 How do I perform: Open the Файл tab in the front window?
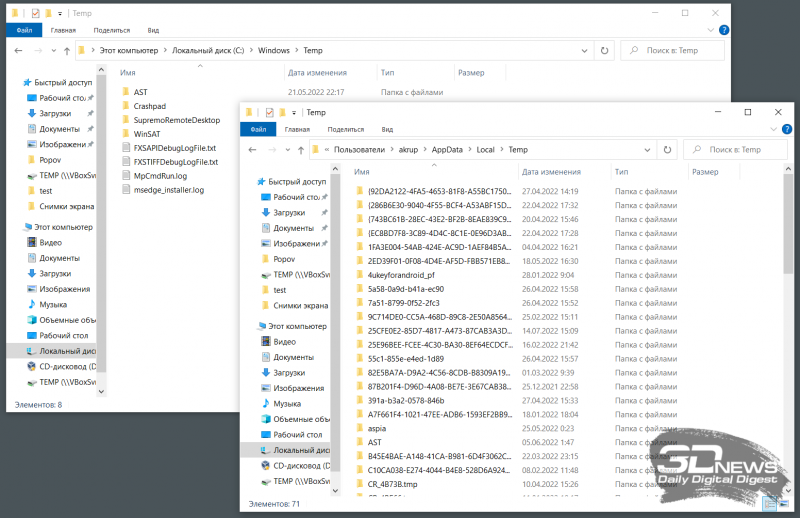point(257,129)
